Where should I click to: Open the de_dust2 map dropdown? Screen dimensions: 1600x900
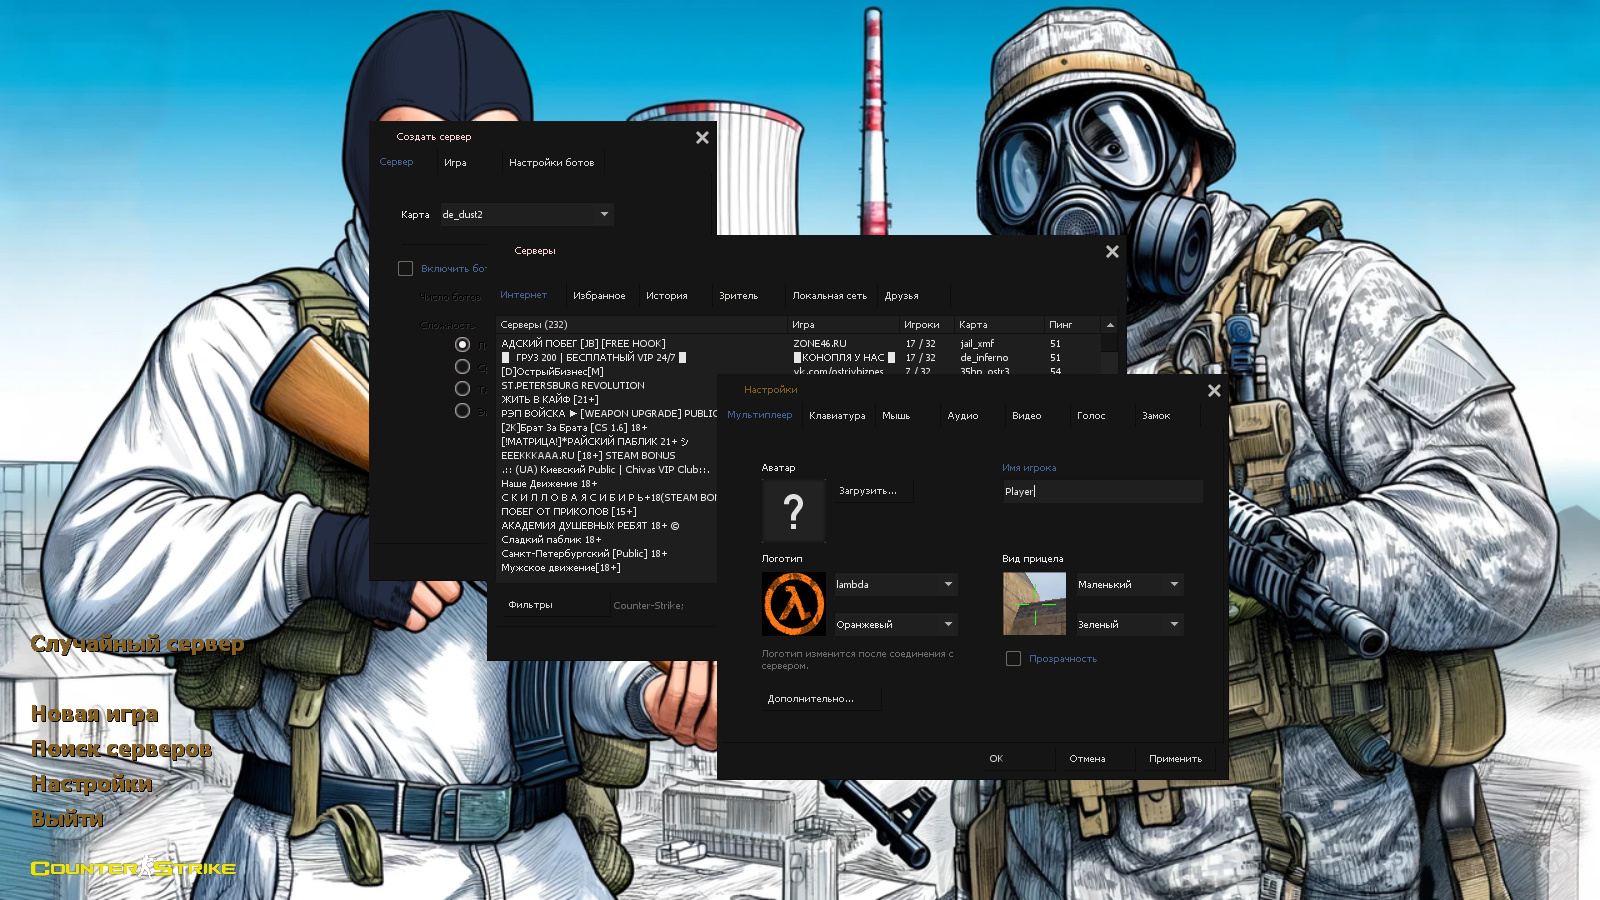(x=527, y=215)
